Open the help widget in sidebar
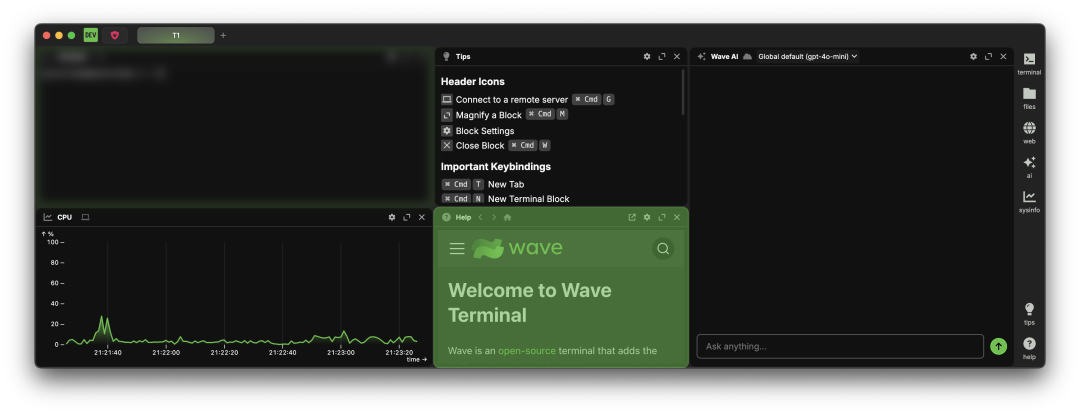1080x414 pixels. click(1029, 348)
